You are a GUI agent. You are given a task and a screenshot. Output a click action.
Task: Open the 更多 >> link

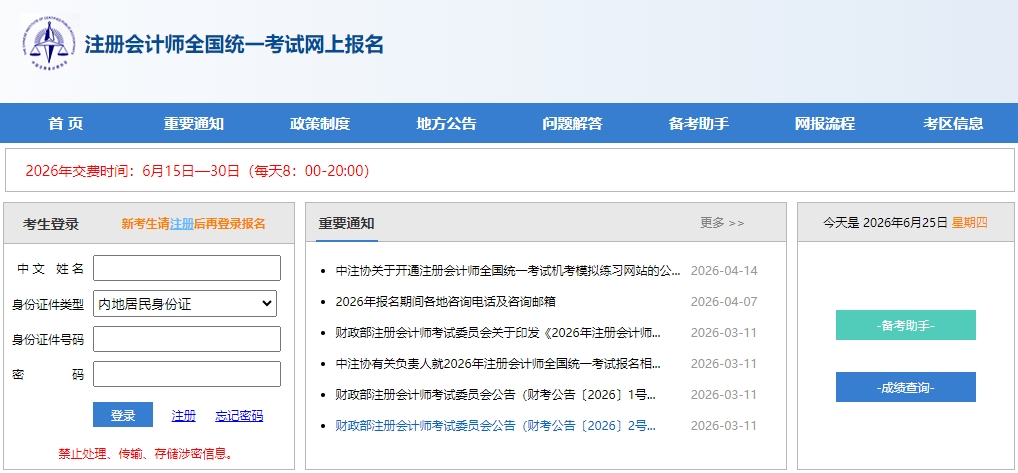pos(722,223)
